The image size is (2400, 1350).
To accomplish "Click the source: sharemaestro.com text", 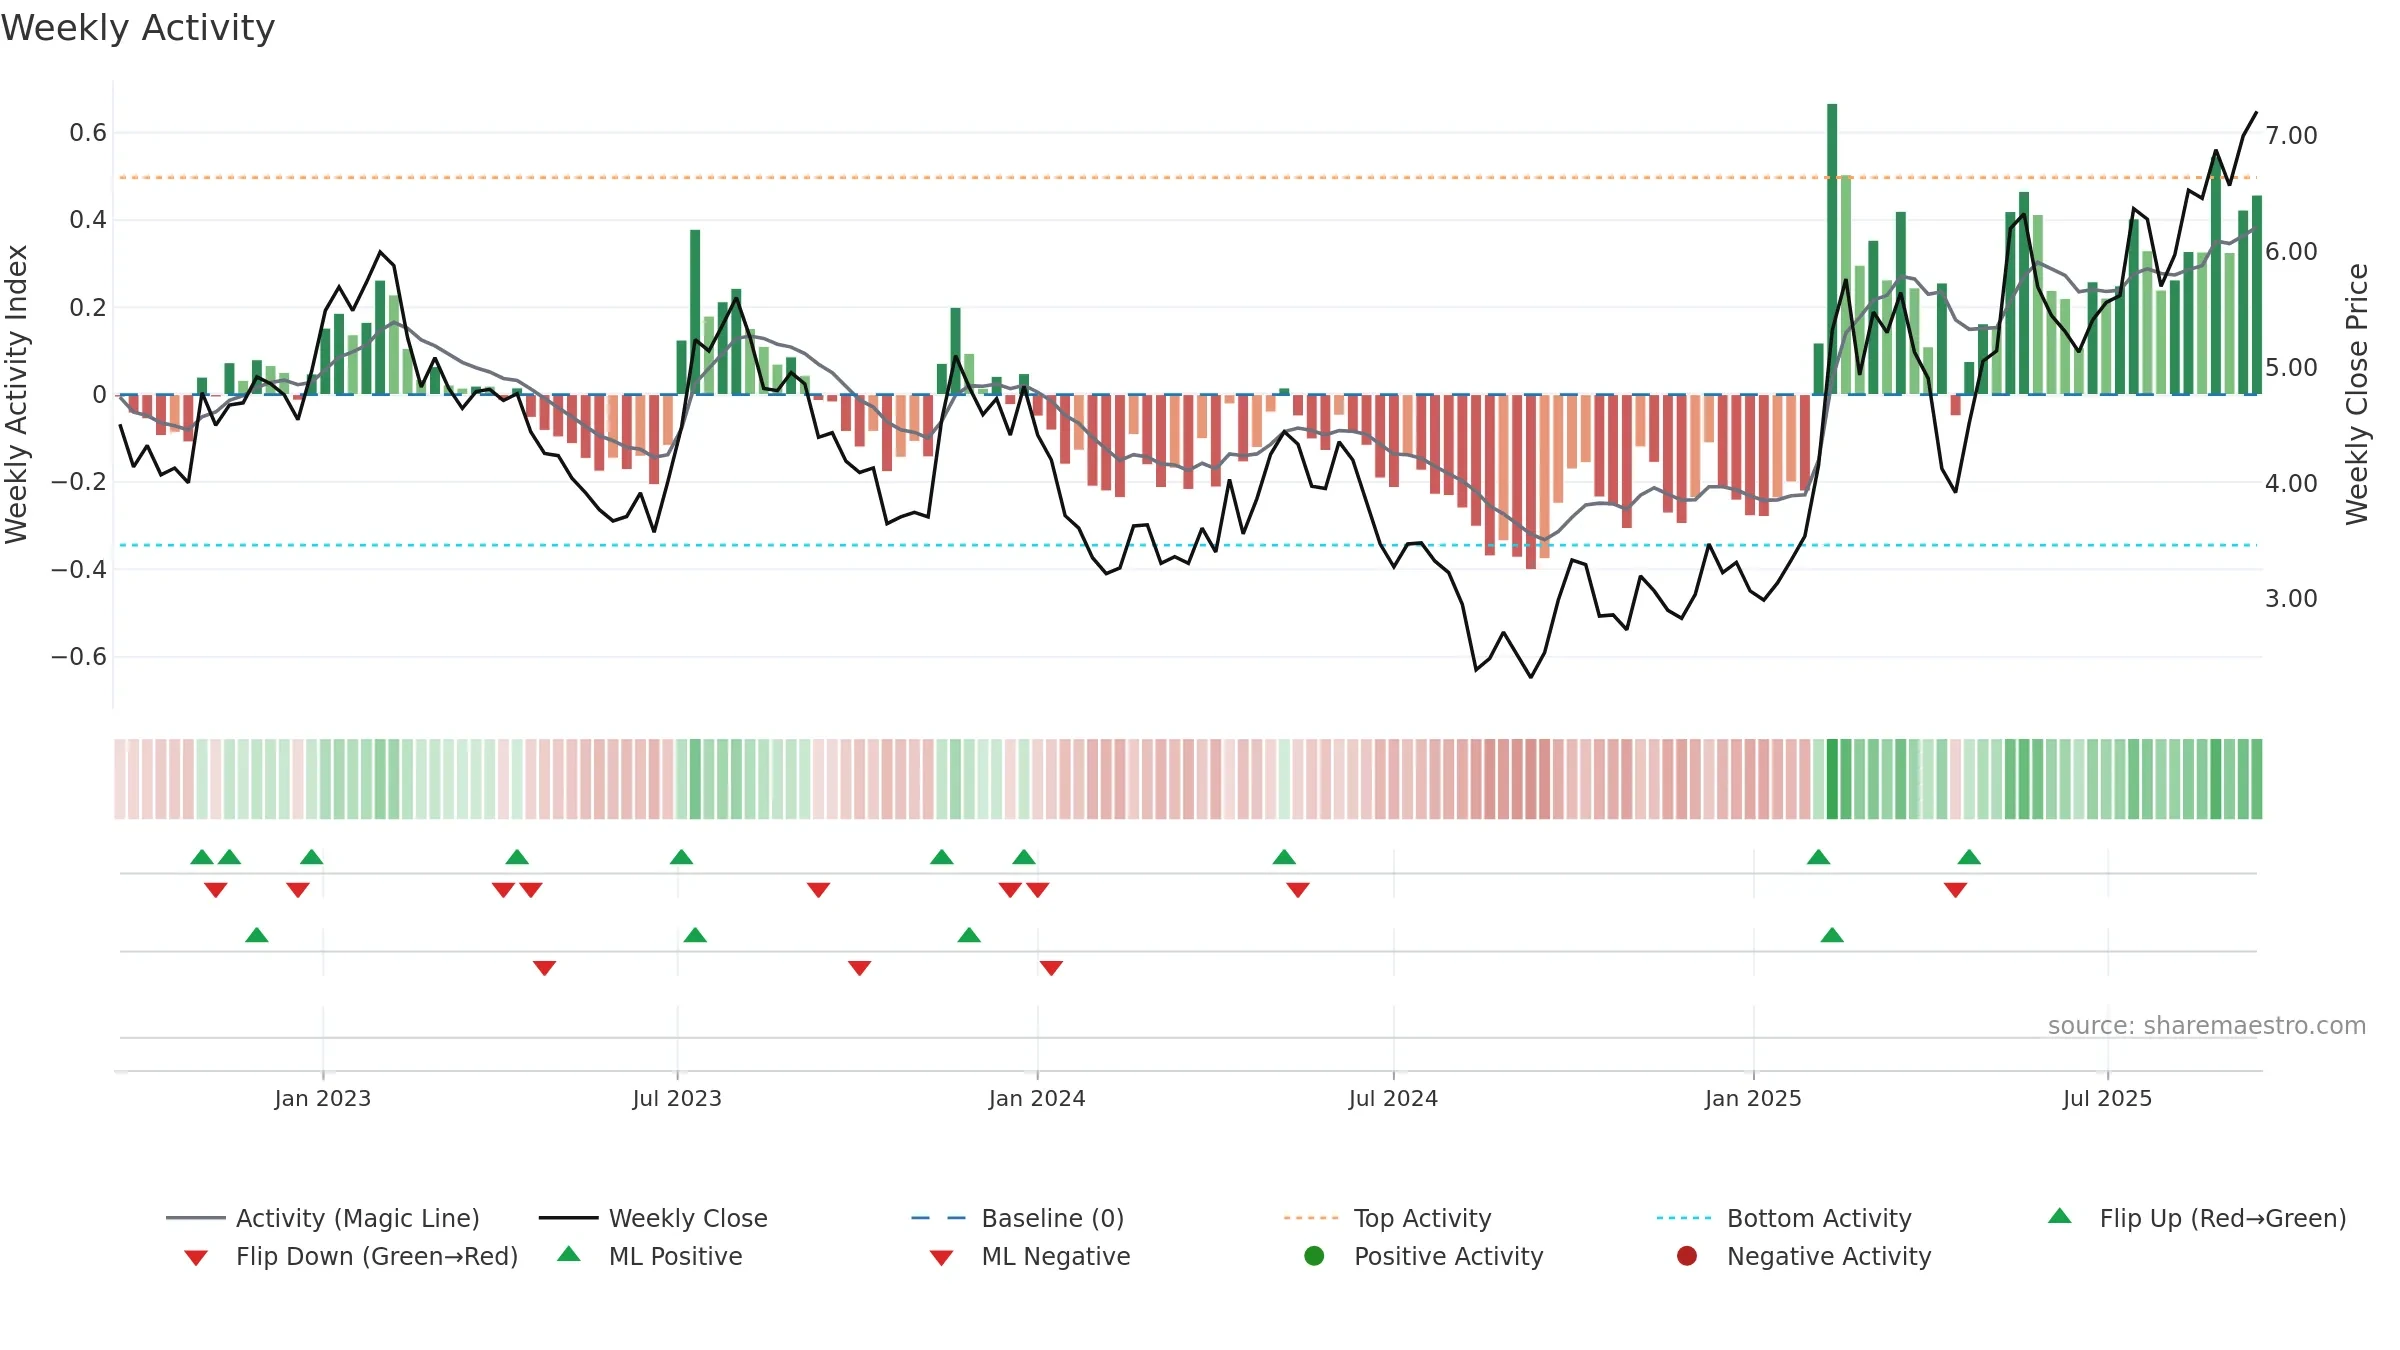I will pyautogui.click(x=2207, y=1025).
